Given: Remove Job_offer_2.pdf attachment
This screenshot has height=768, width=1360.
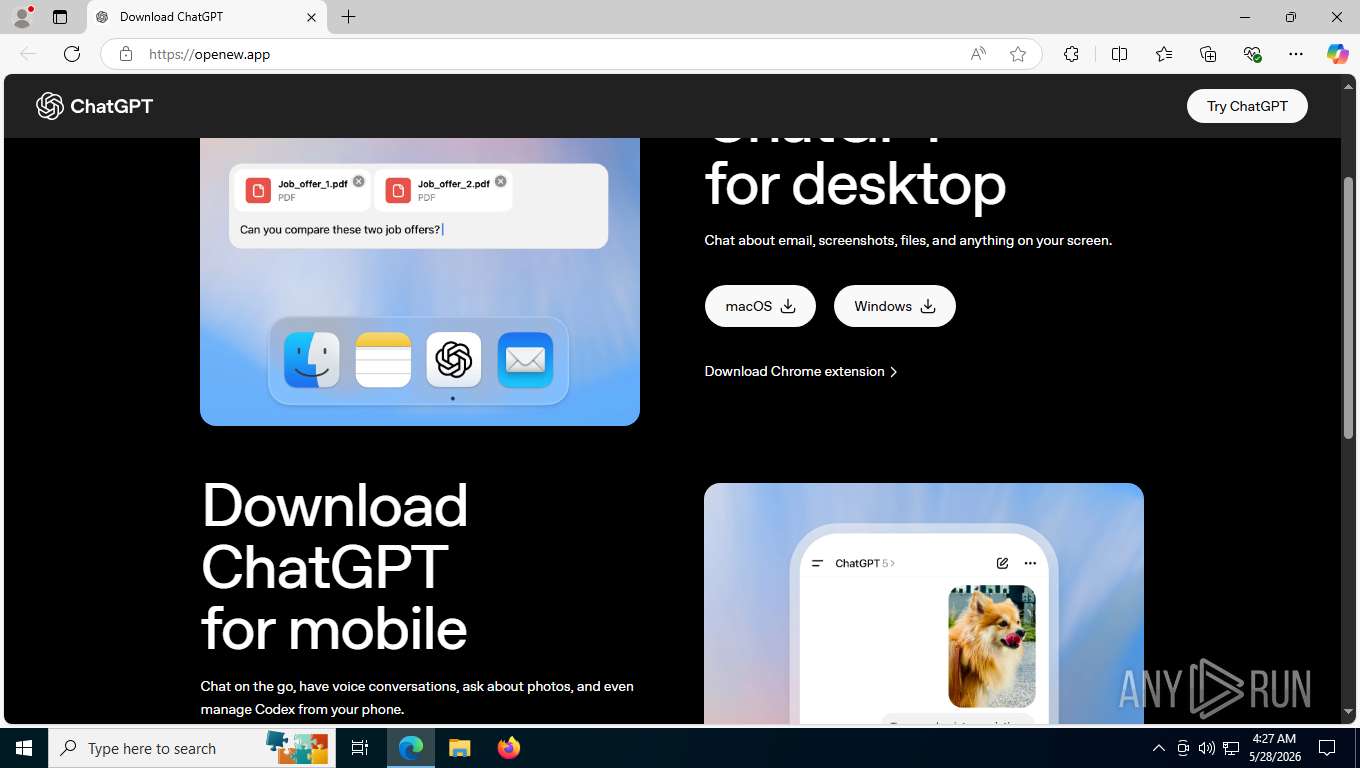Looking at the screenshot, I should [501, 181].
